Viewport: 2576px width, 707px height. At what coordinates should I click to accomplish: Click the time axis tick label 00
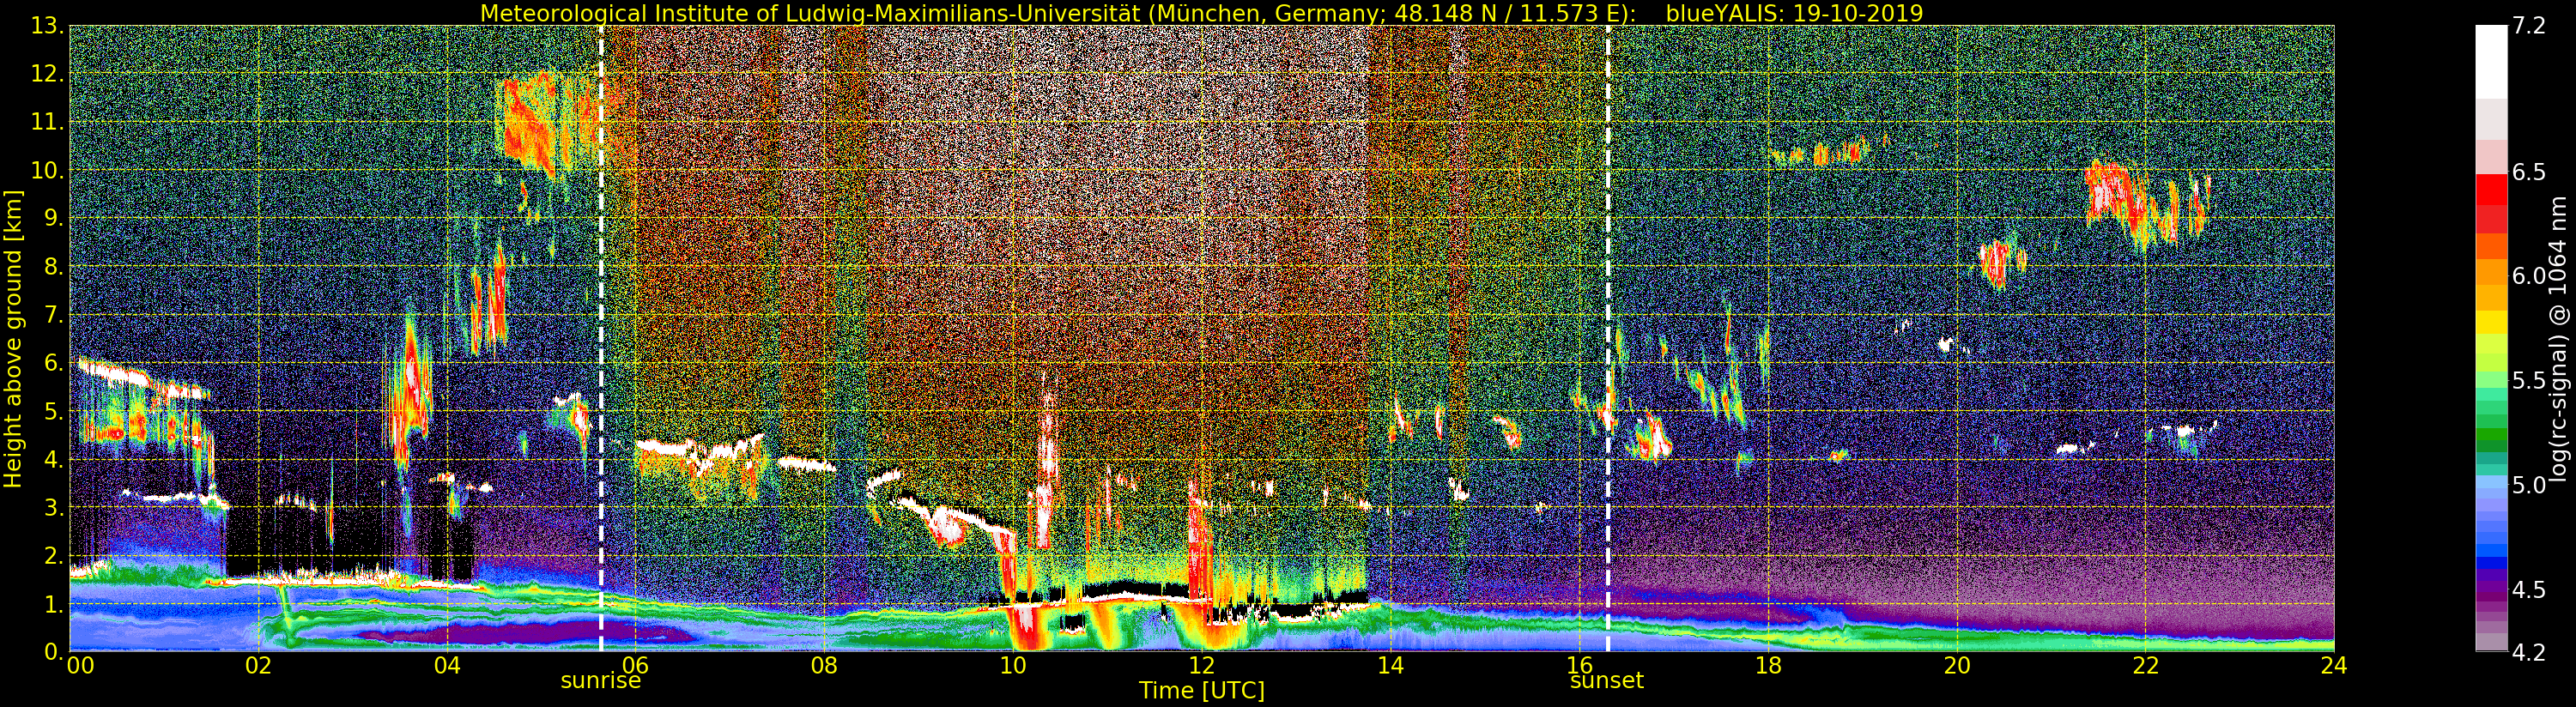[x=80, y=665]
